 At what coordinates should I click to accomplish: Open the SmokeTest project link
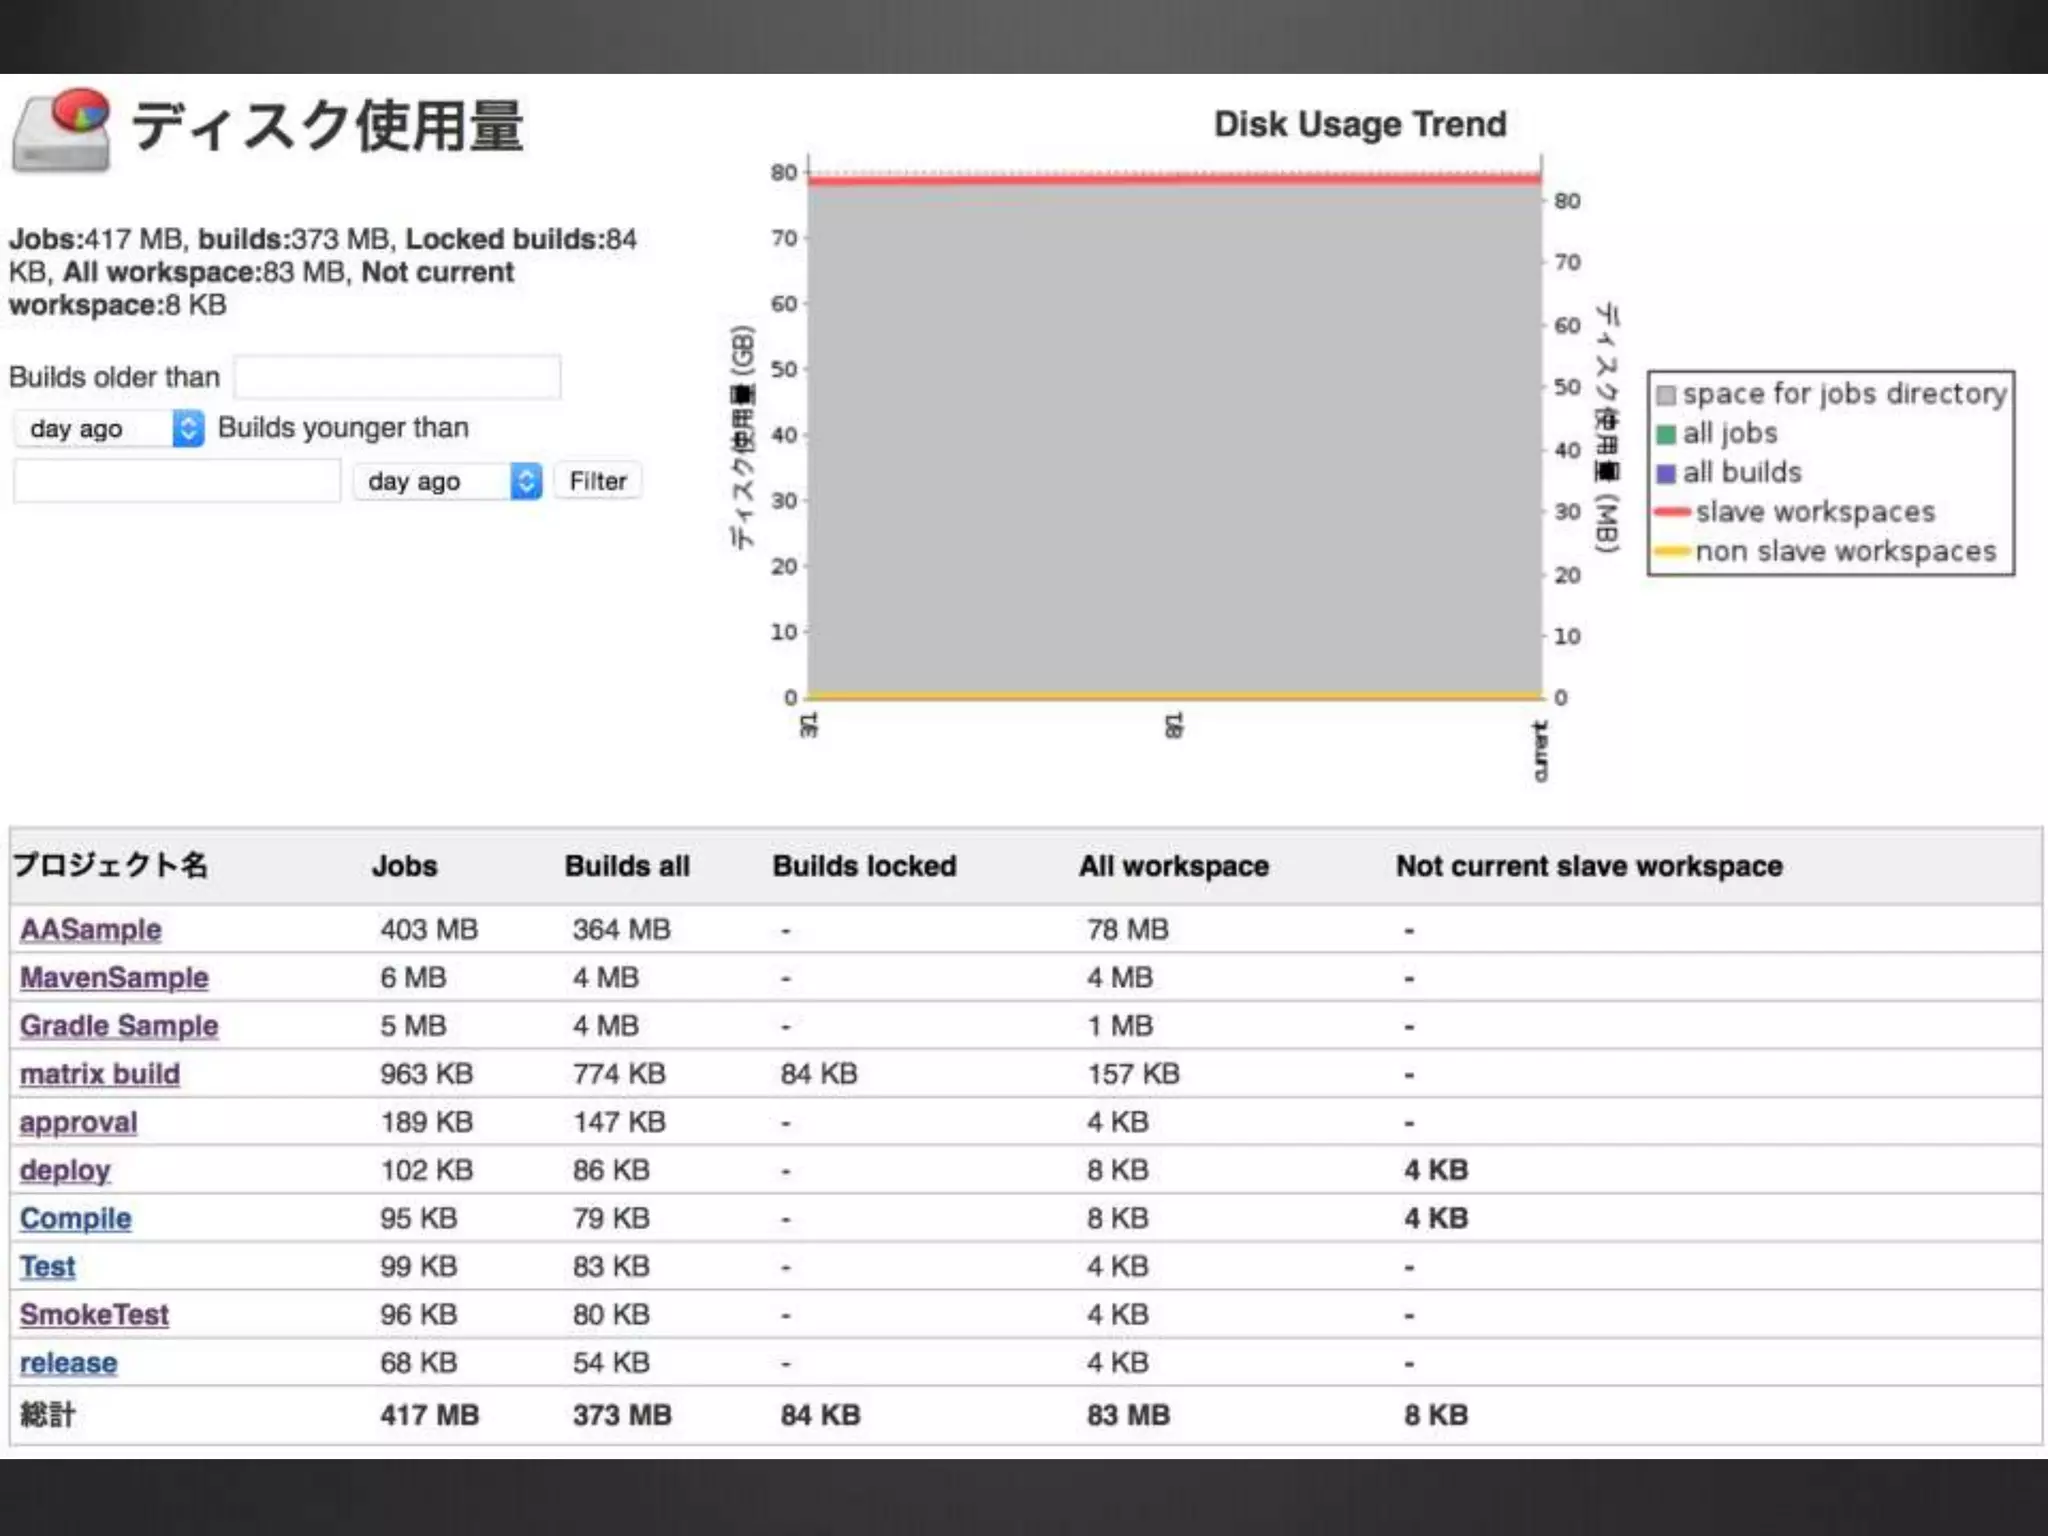coord(94,1315)
